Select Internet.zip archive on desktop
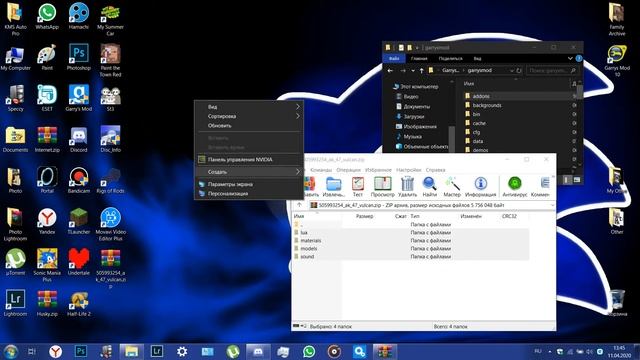 47,139
